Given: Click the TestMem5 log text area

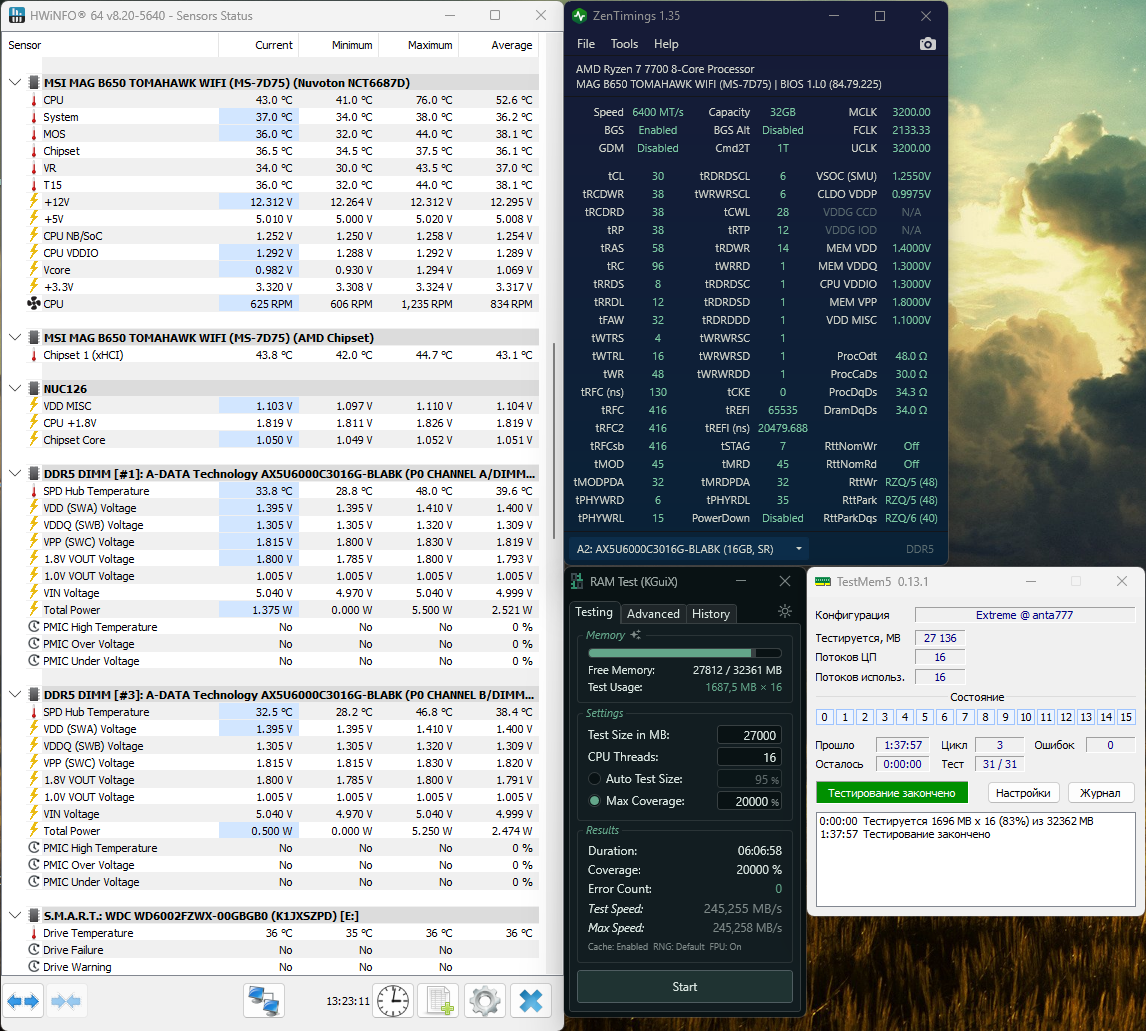Looking at the screenshot, I should click(976, 859).
